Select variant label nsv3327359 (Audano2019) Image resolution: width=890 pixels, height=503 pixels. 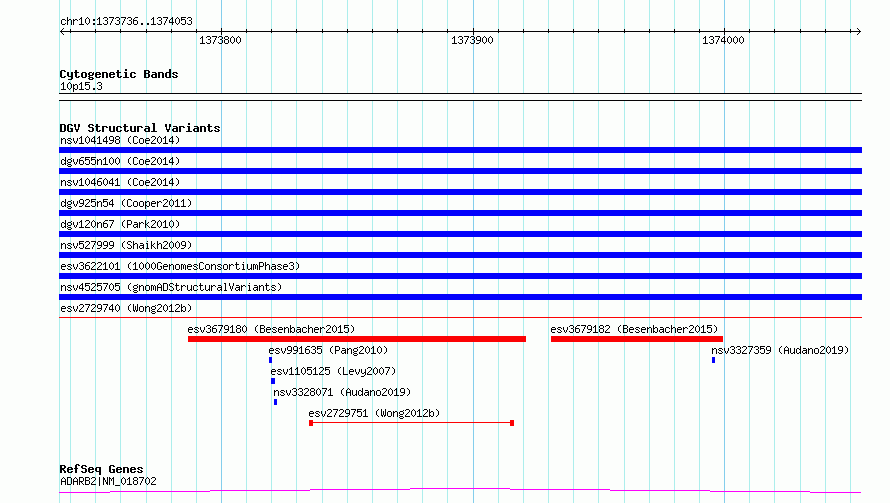(x=780, y=350)
